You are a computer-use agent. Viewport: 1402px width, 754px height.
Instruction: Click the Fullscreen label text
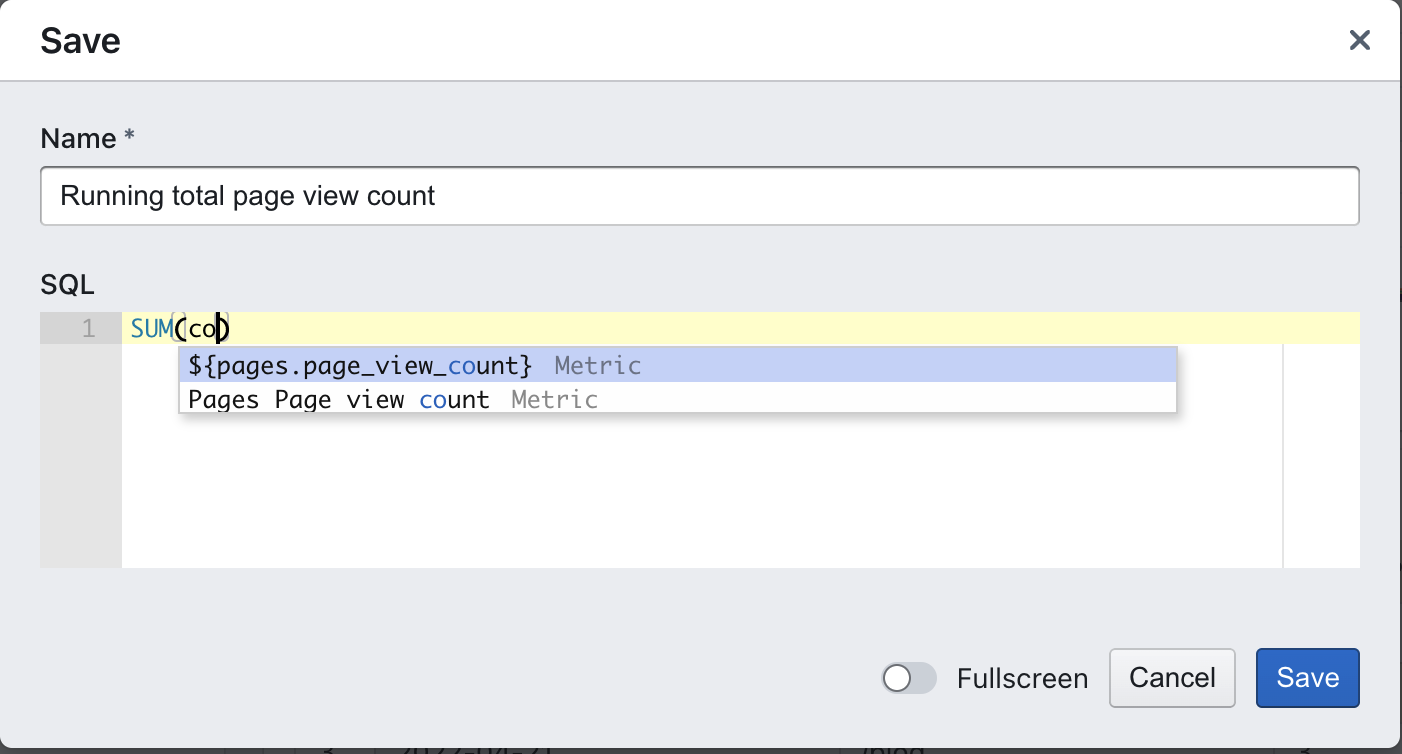click(1021, 679)
